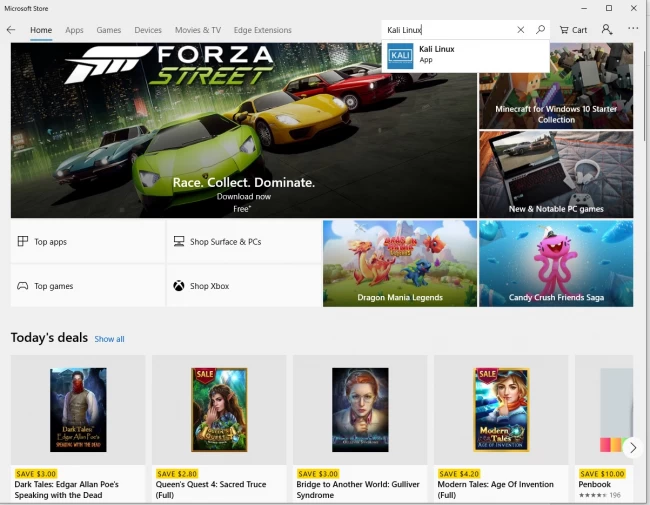Click the Top games label
650x505 pixels.
[x=53, y=286]
